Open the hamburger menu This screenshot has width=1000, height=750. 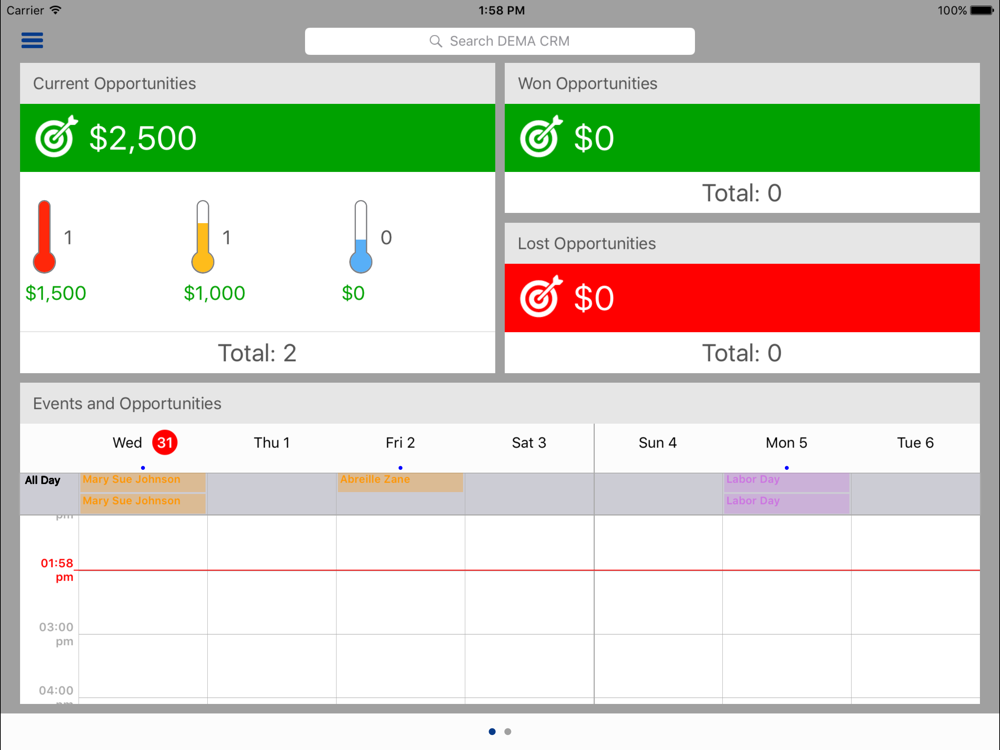(32, 41)
